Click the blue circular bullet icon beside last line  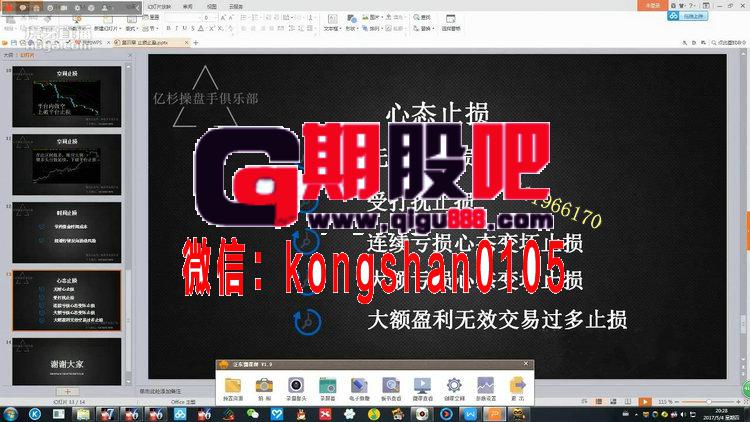pyautogui.click(x=307, y=322)
